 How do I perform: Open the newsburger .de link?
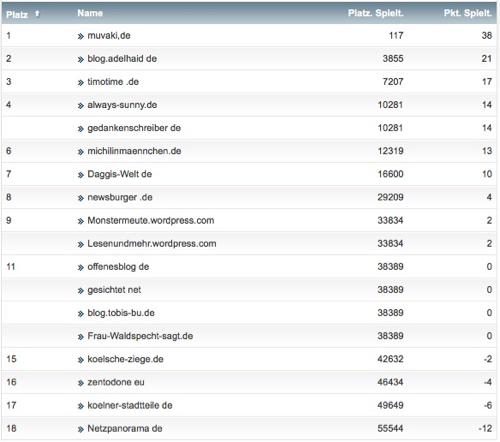(120, 197)
